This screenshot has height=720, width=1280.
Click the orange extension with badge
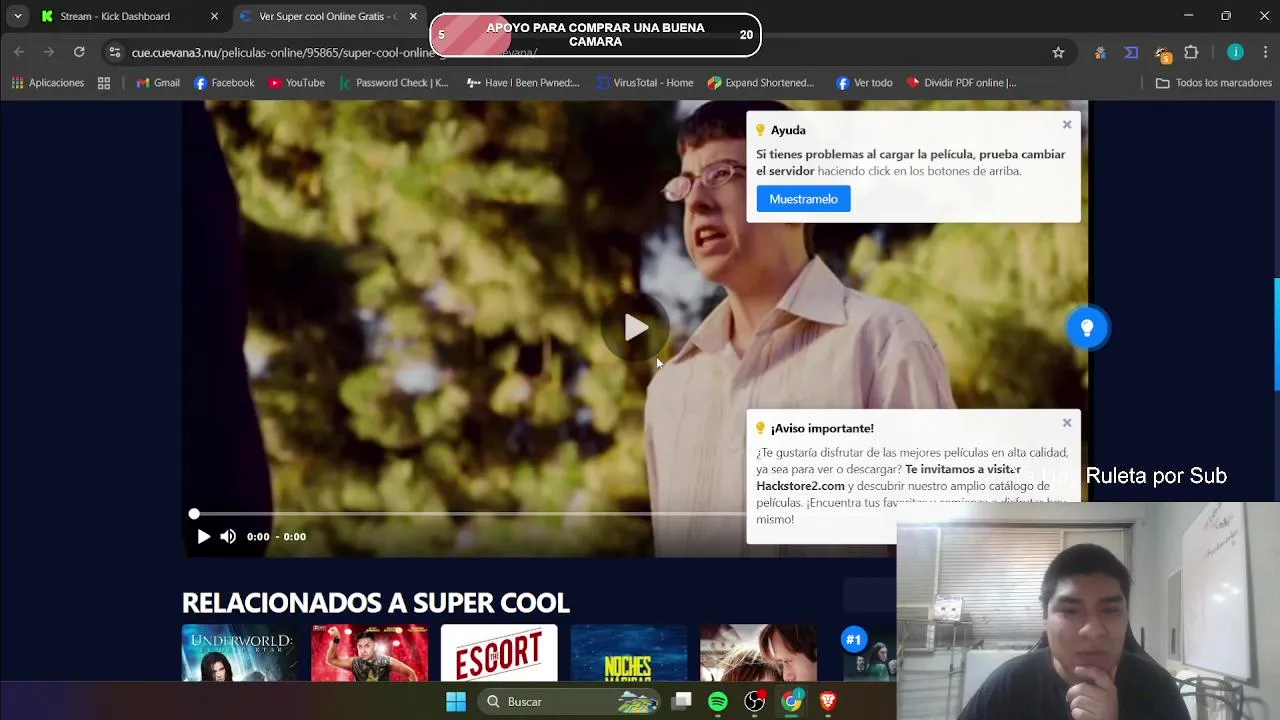coord(1162,53)
